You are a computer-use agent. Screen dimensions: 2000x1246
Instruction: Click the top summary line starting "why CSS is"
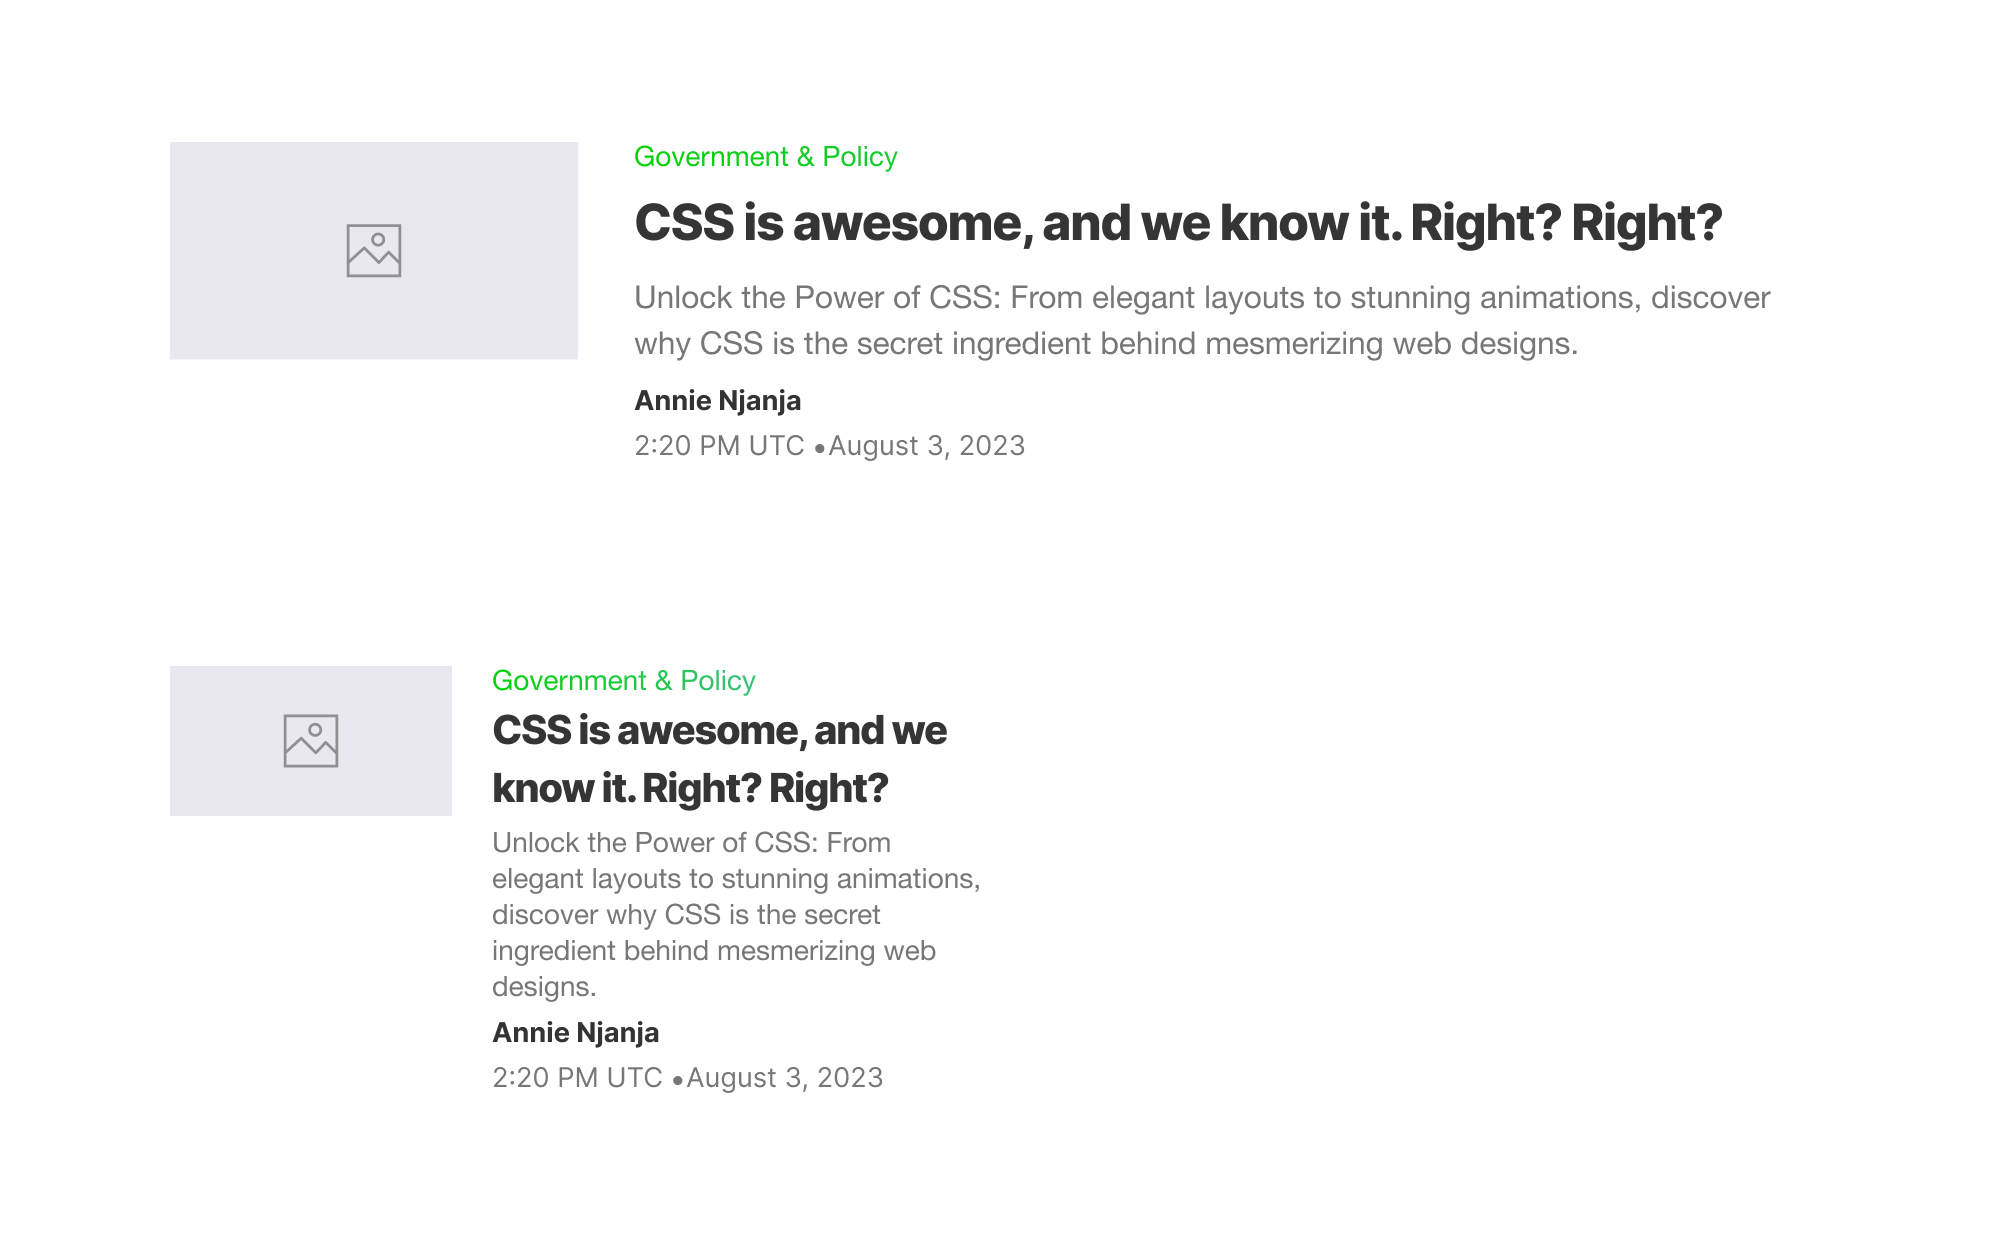1105,344
